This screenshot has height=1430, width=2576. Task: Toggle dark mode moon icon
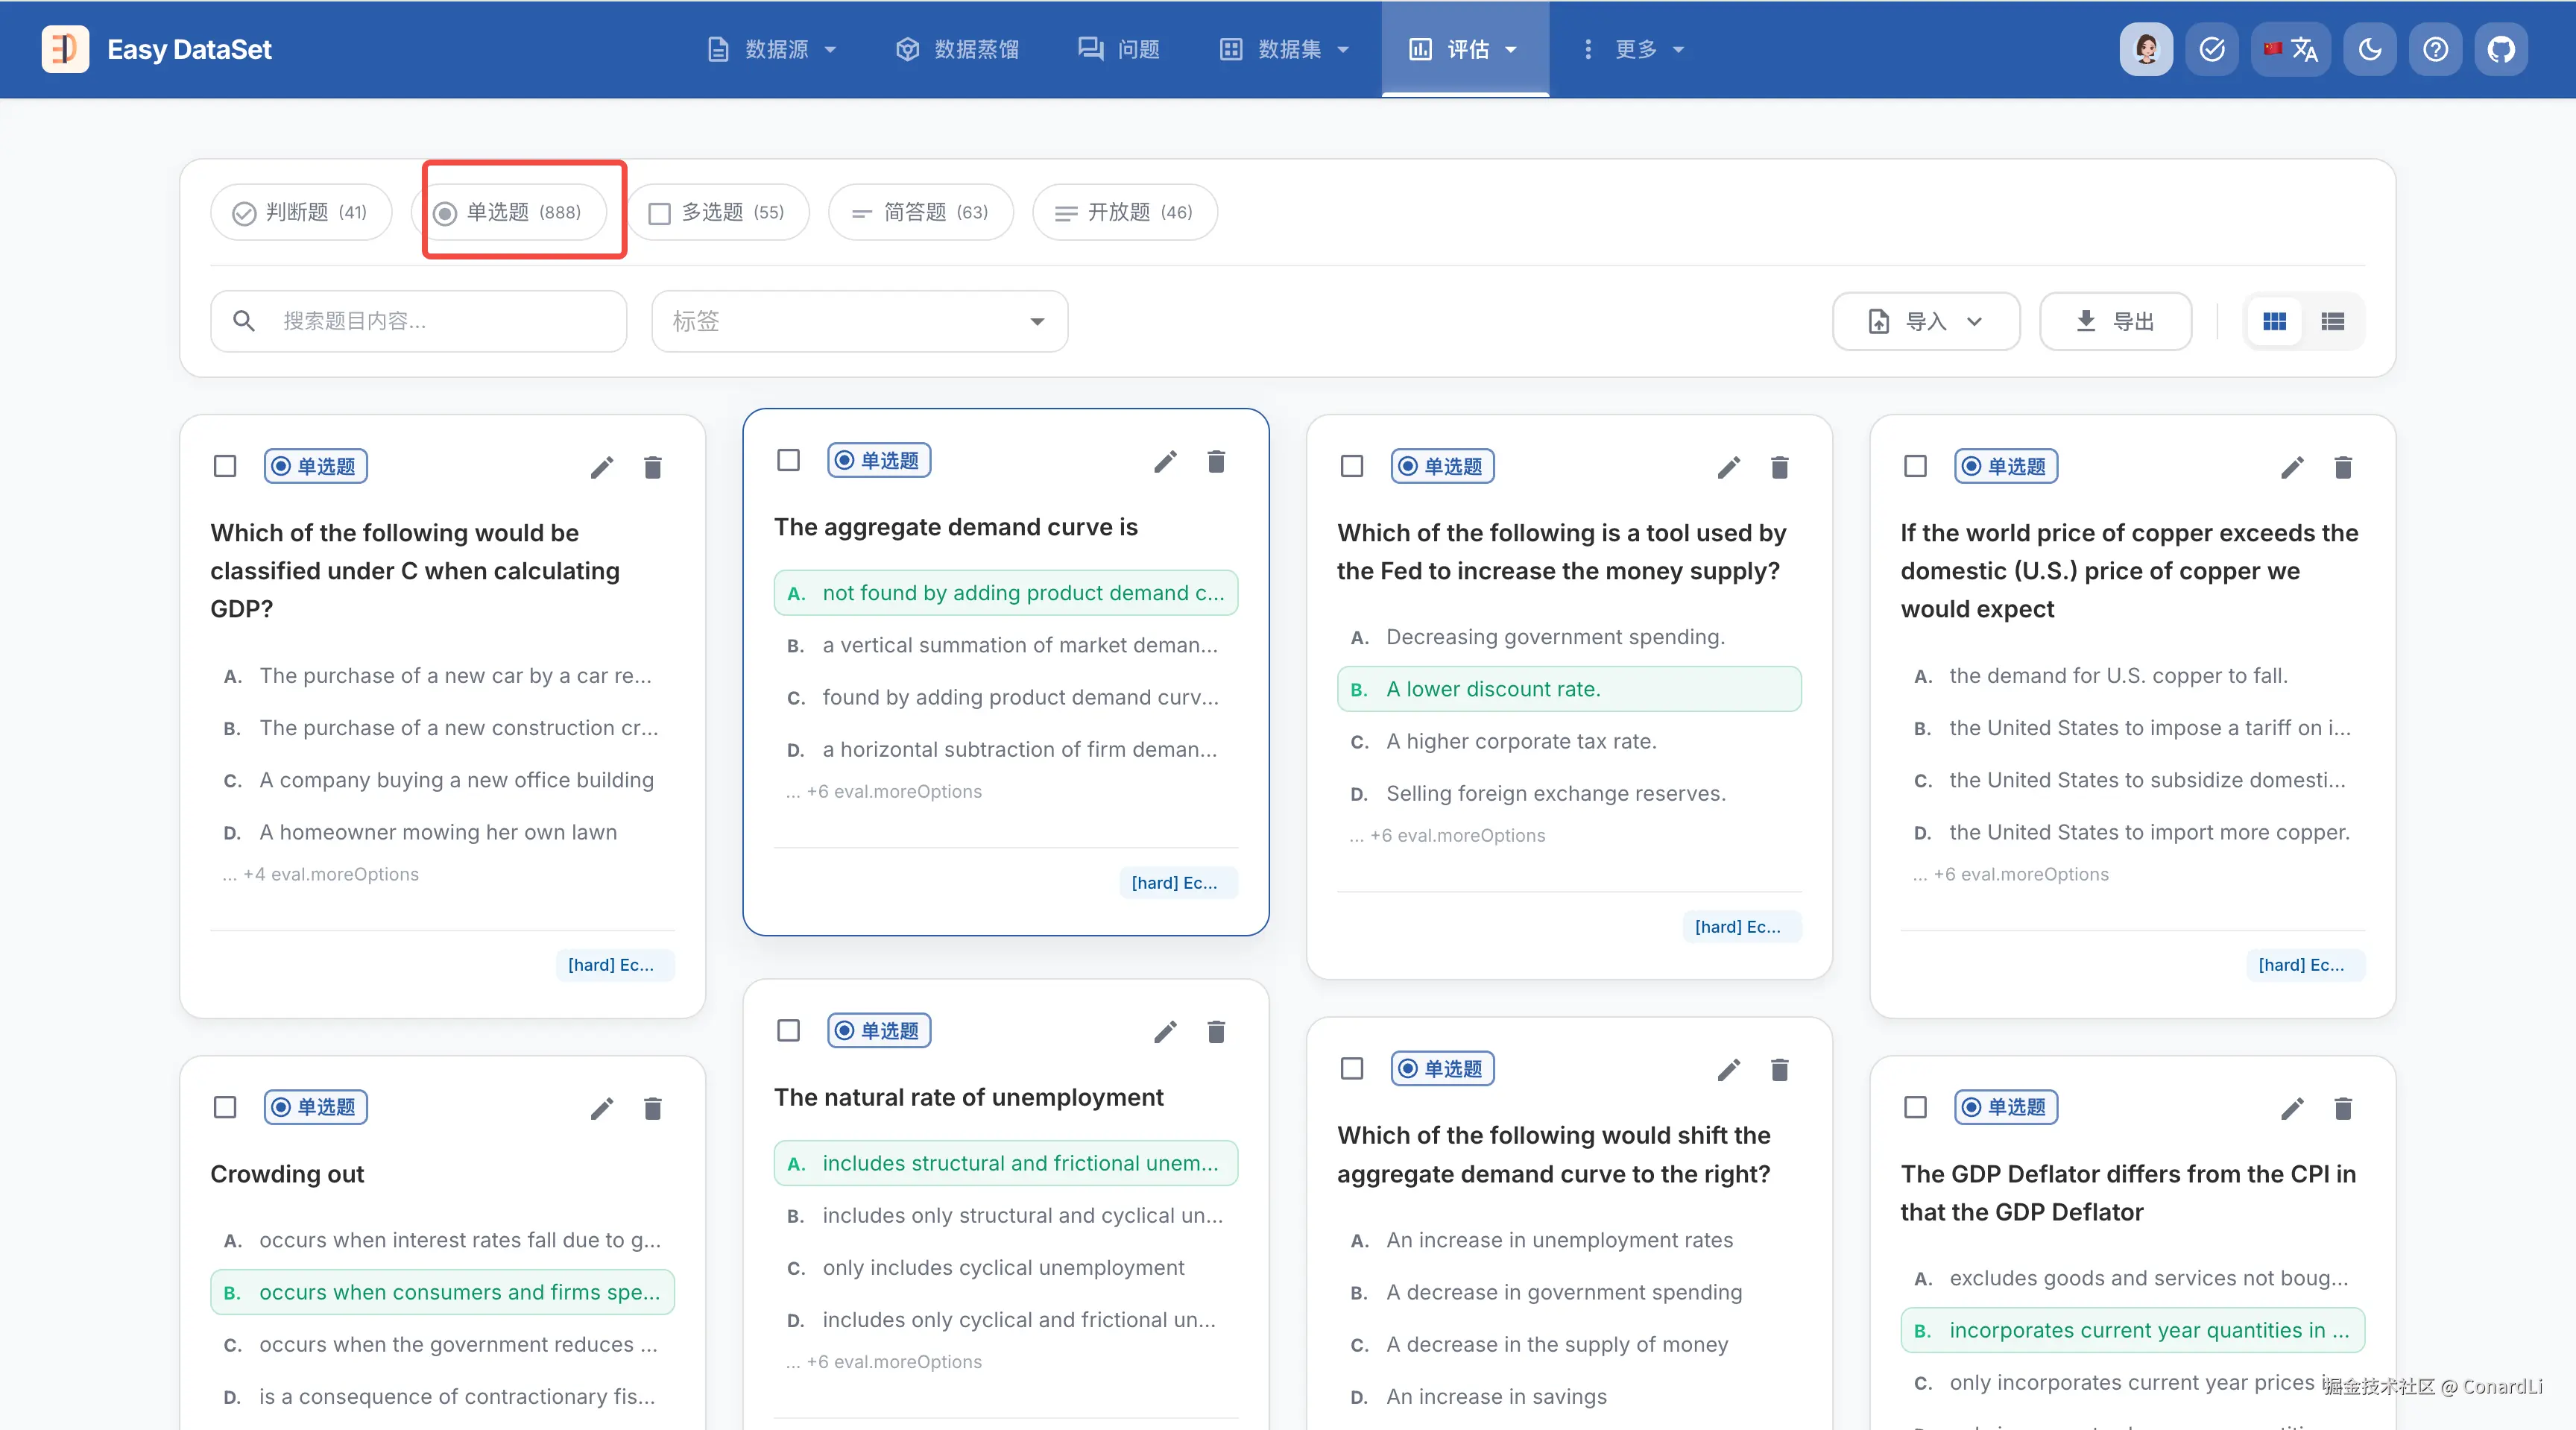pos(2369,49)
